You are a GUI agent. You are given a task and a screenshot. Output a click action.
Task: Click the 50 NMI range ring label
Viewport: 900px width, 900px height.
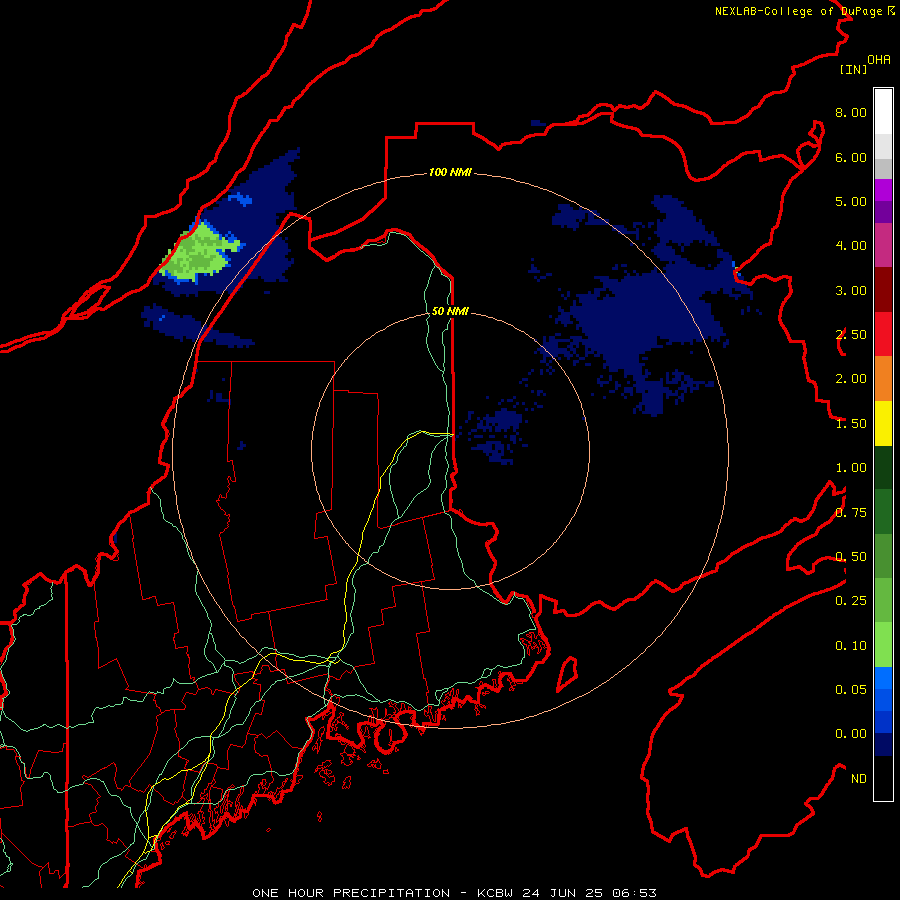coord(450,311)
